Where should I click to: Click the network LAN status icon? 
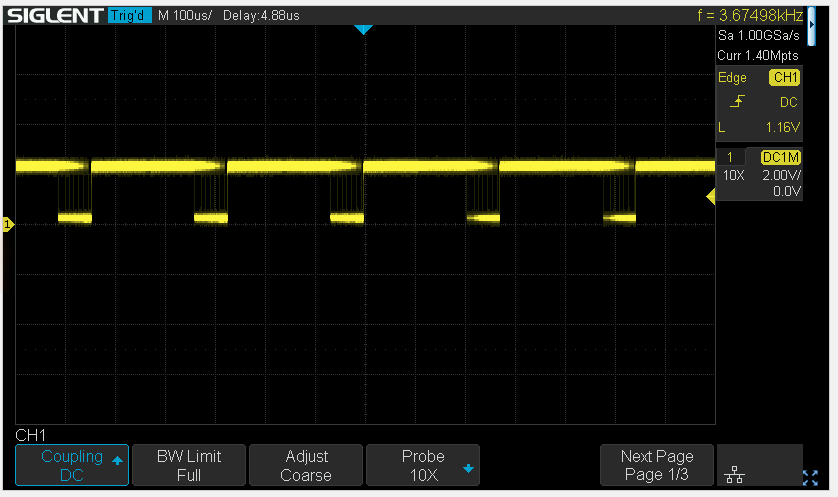click(x=734, y=474)
